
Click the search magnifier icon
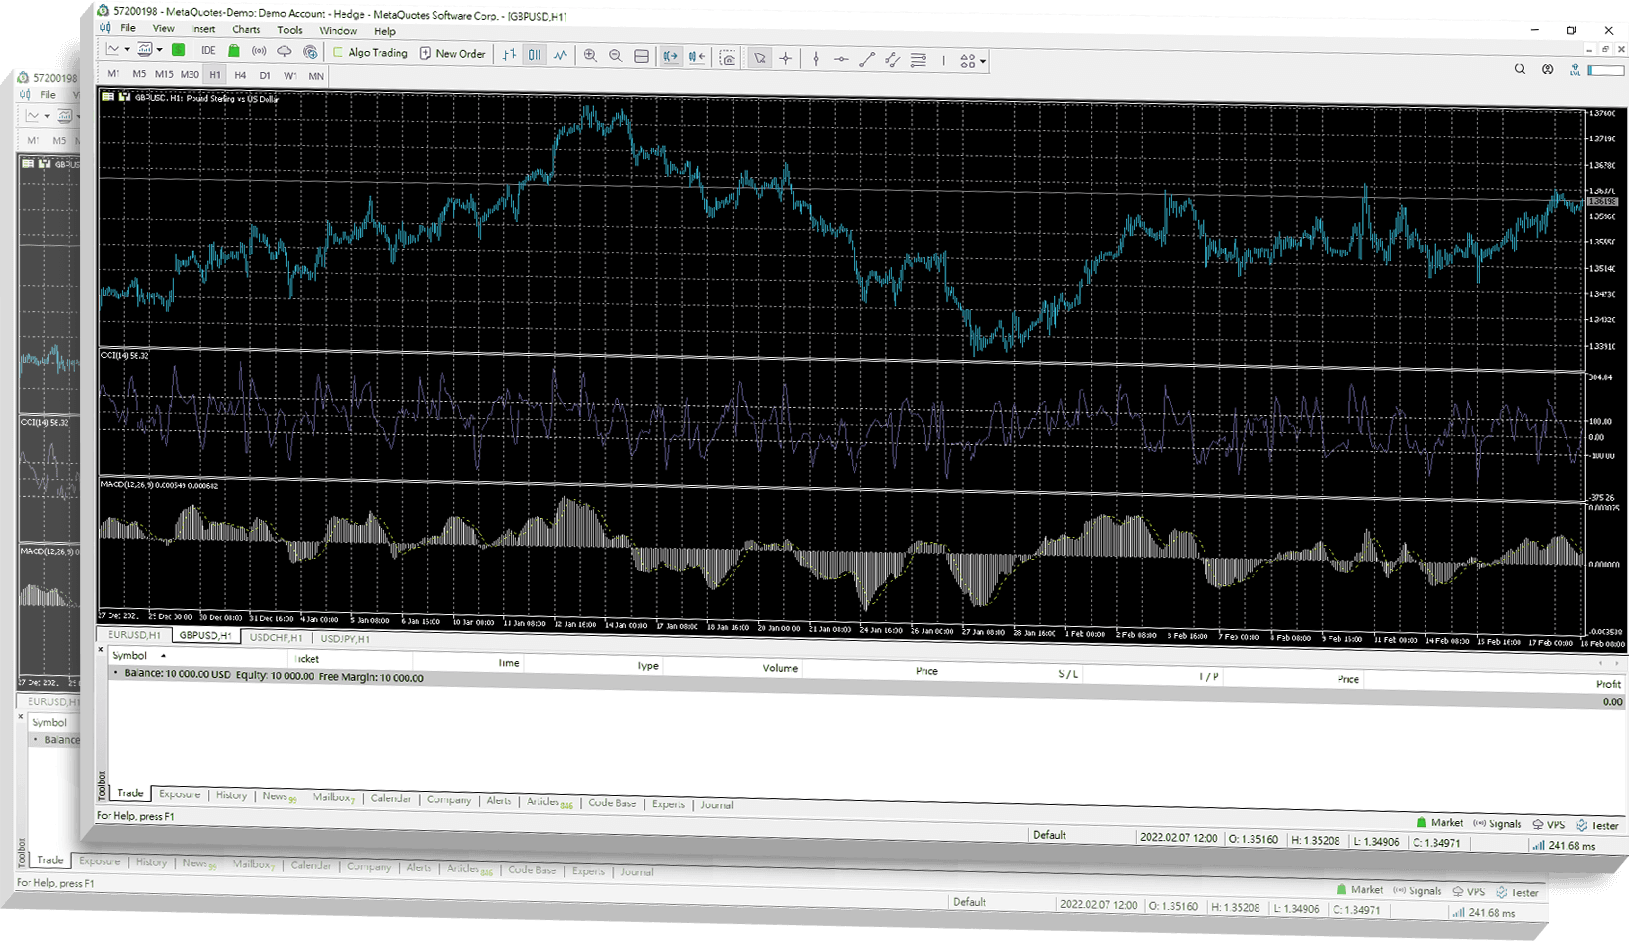(1519, 69)
